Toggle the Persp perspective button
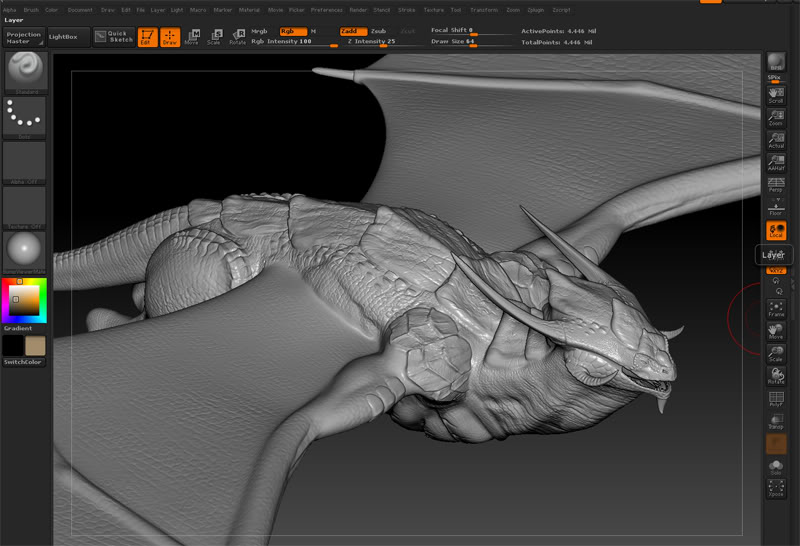The width and height of the screenshot is (800, 546). [776, 185]
